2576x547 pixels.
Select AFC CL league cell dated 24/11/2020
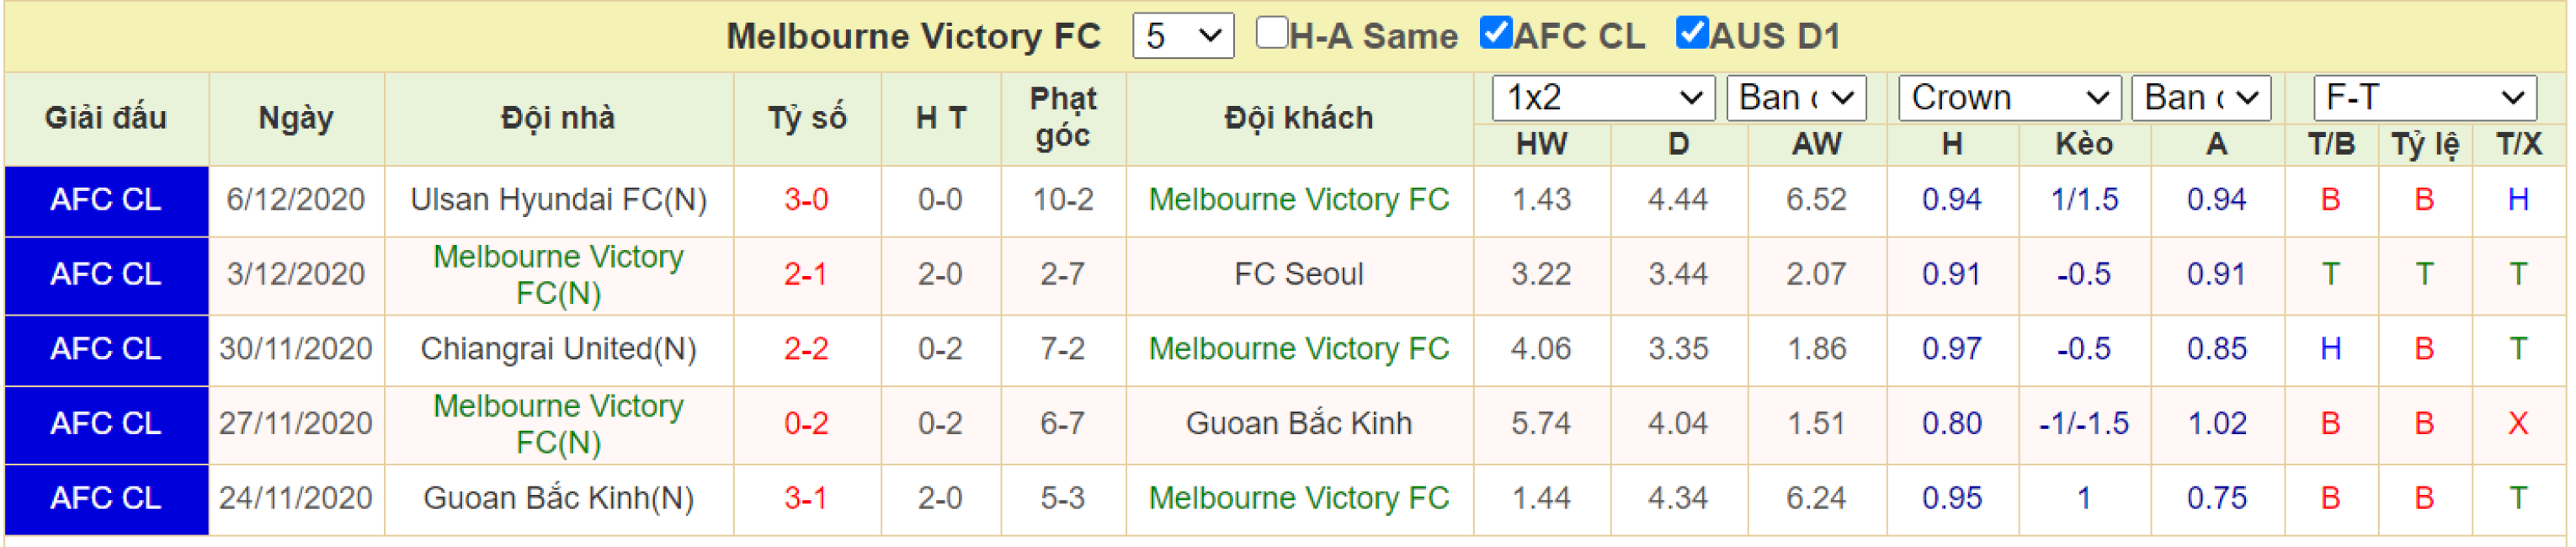click(x=106, y=498)
